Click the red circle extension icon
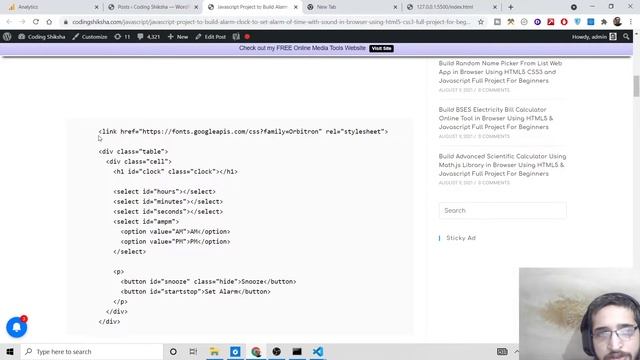640x360 pixels. (564, 22)
